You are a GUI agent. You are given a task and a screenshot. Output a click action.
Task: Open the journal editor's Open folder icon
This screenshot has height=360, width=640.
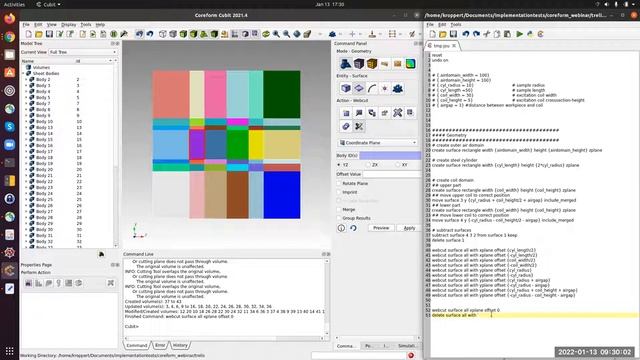coord(442,34)
